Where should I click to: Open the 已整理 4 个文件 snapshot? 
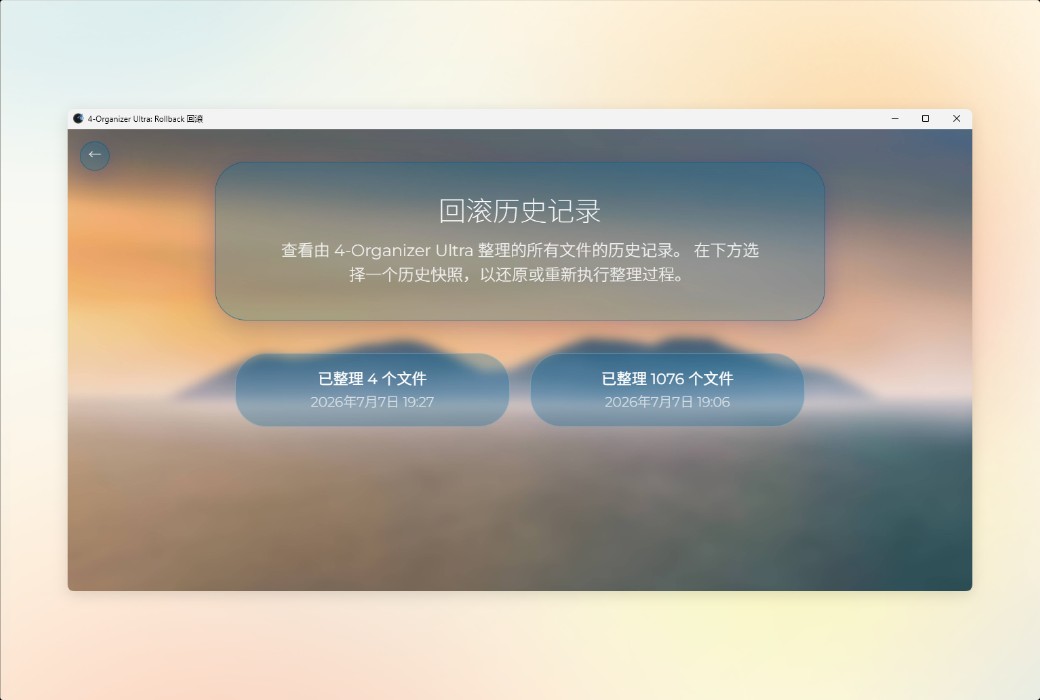coord(372,389)
